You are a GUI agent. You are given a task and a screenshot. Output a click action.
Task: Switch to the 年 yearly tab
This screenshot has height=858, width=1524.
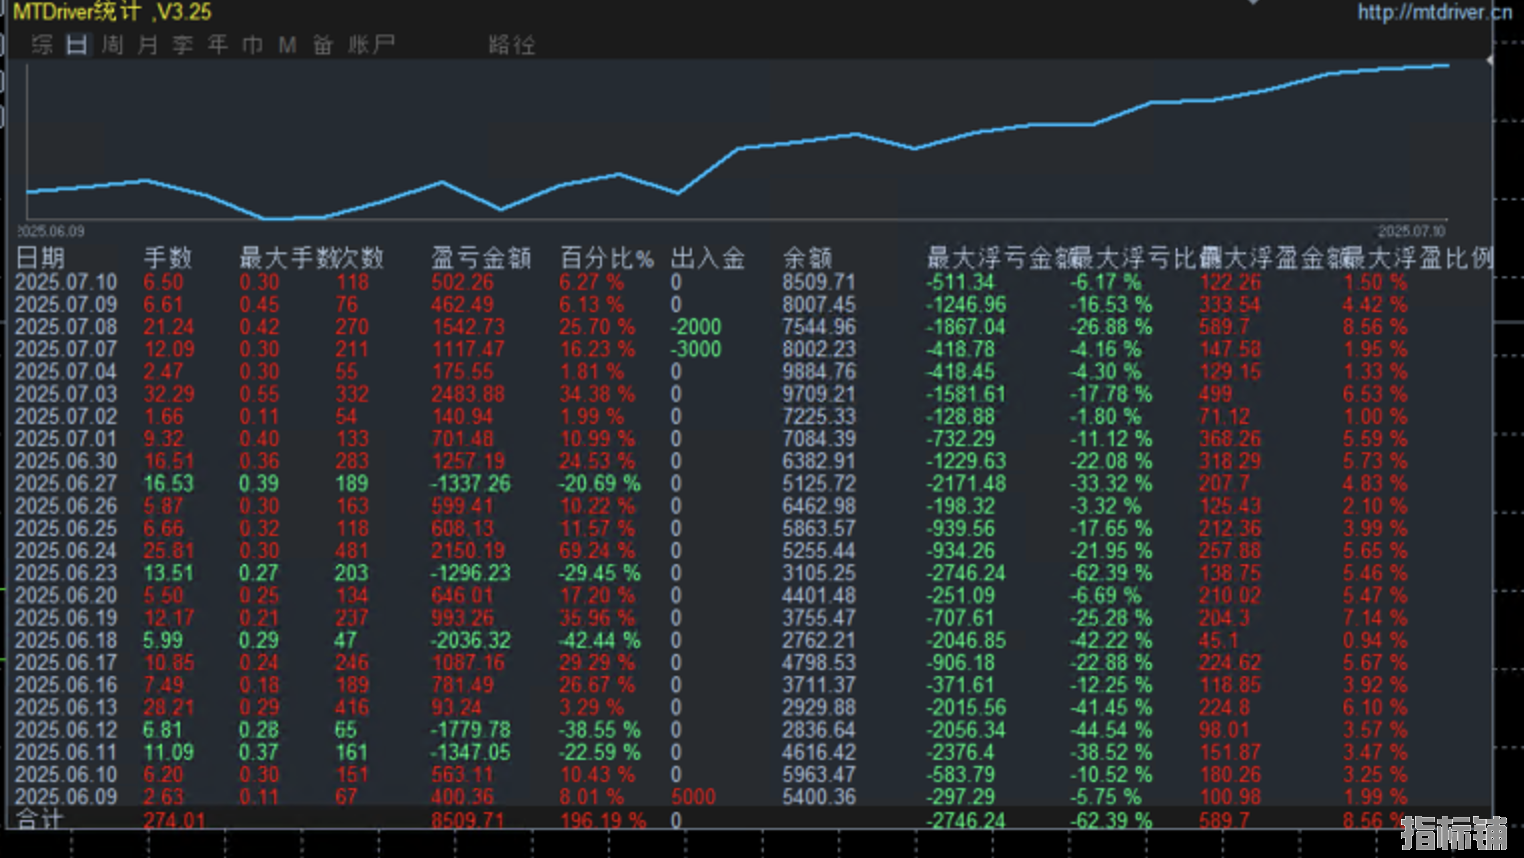tap(218, 45)
